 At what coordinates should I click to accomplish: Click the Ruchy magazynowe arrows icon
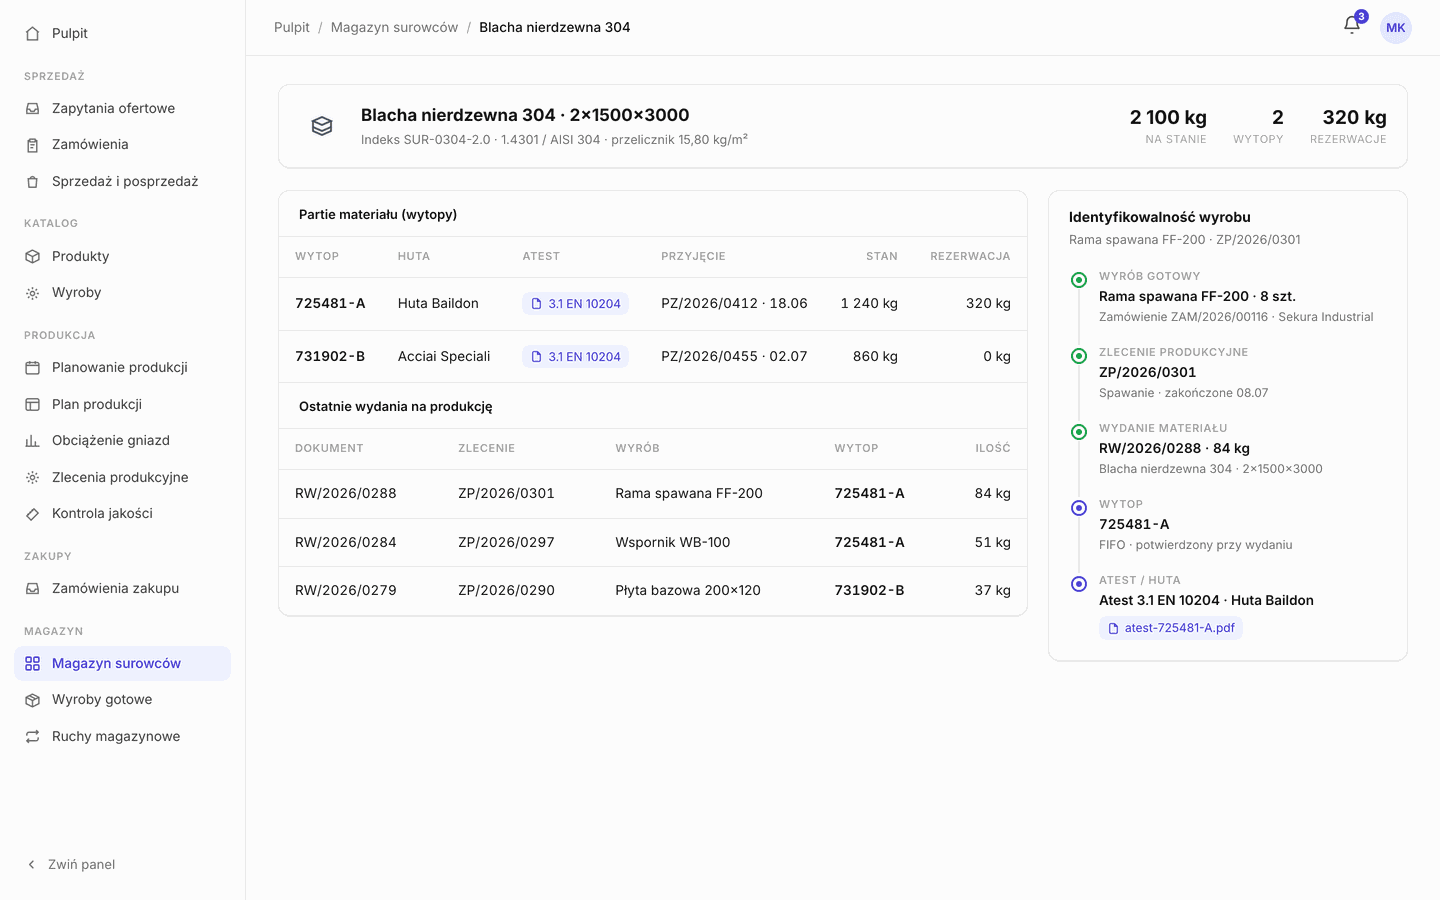point(32,737)
